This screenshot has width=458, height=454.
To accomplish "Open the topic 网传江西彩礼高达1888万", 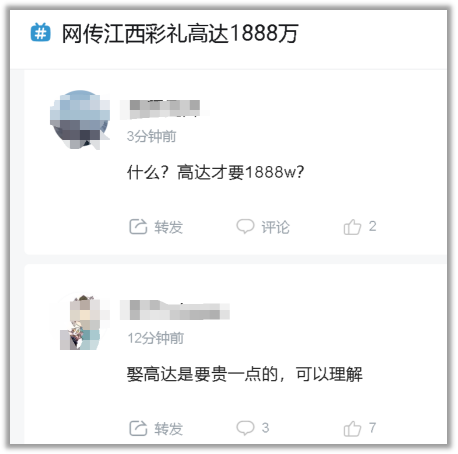I will tap(180, 33).
